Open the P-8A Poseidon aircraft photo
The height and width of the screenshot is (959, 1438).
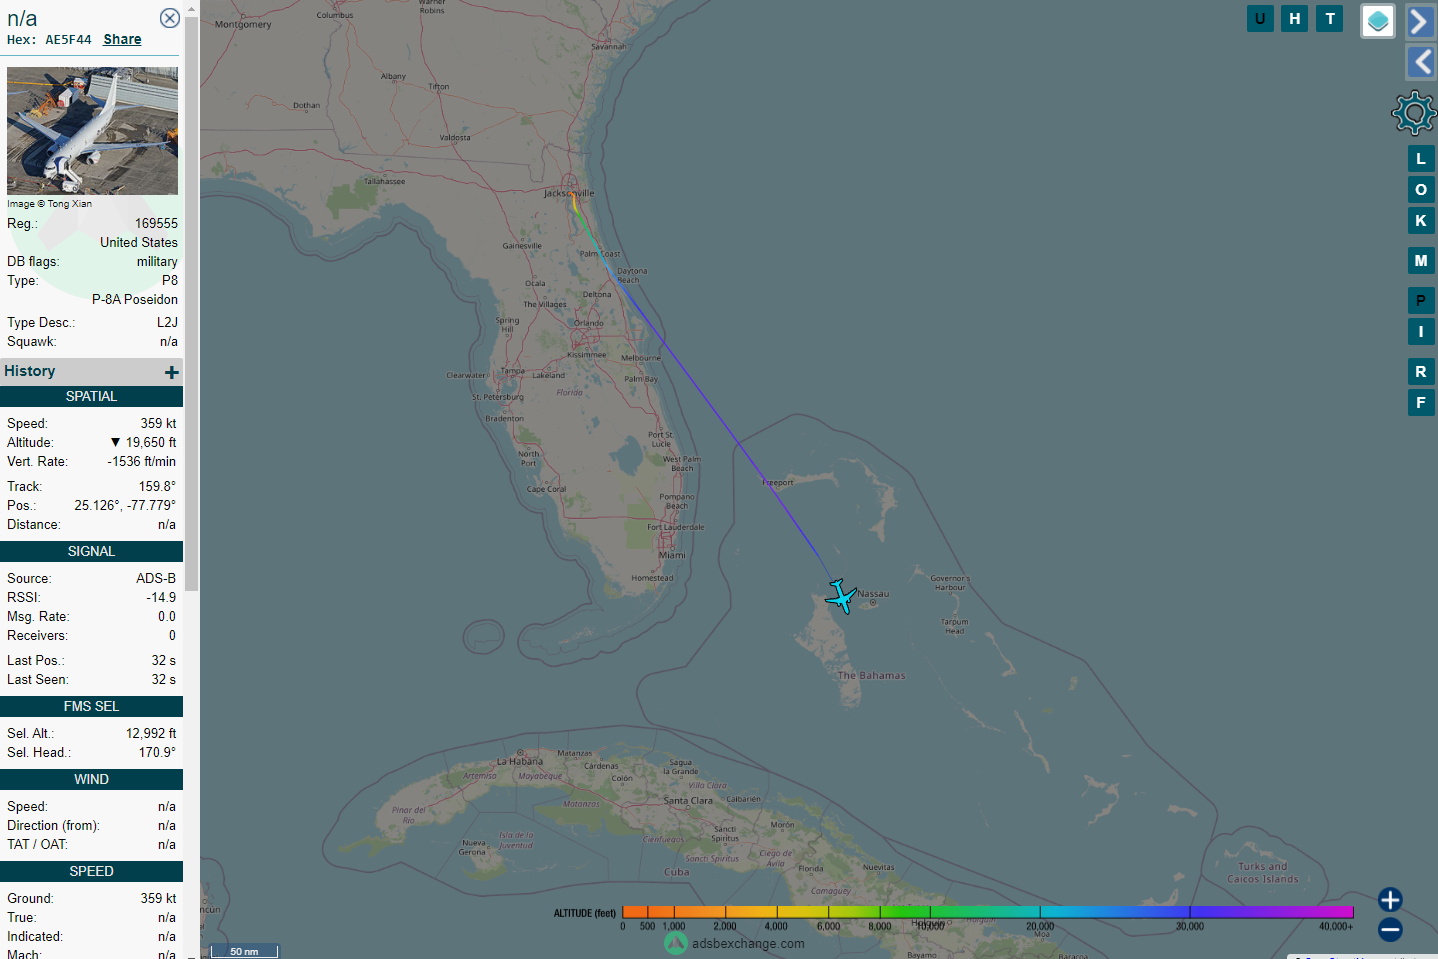click(x=92, y=131)
